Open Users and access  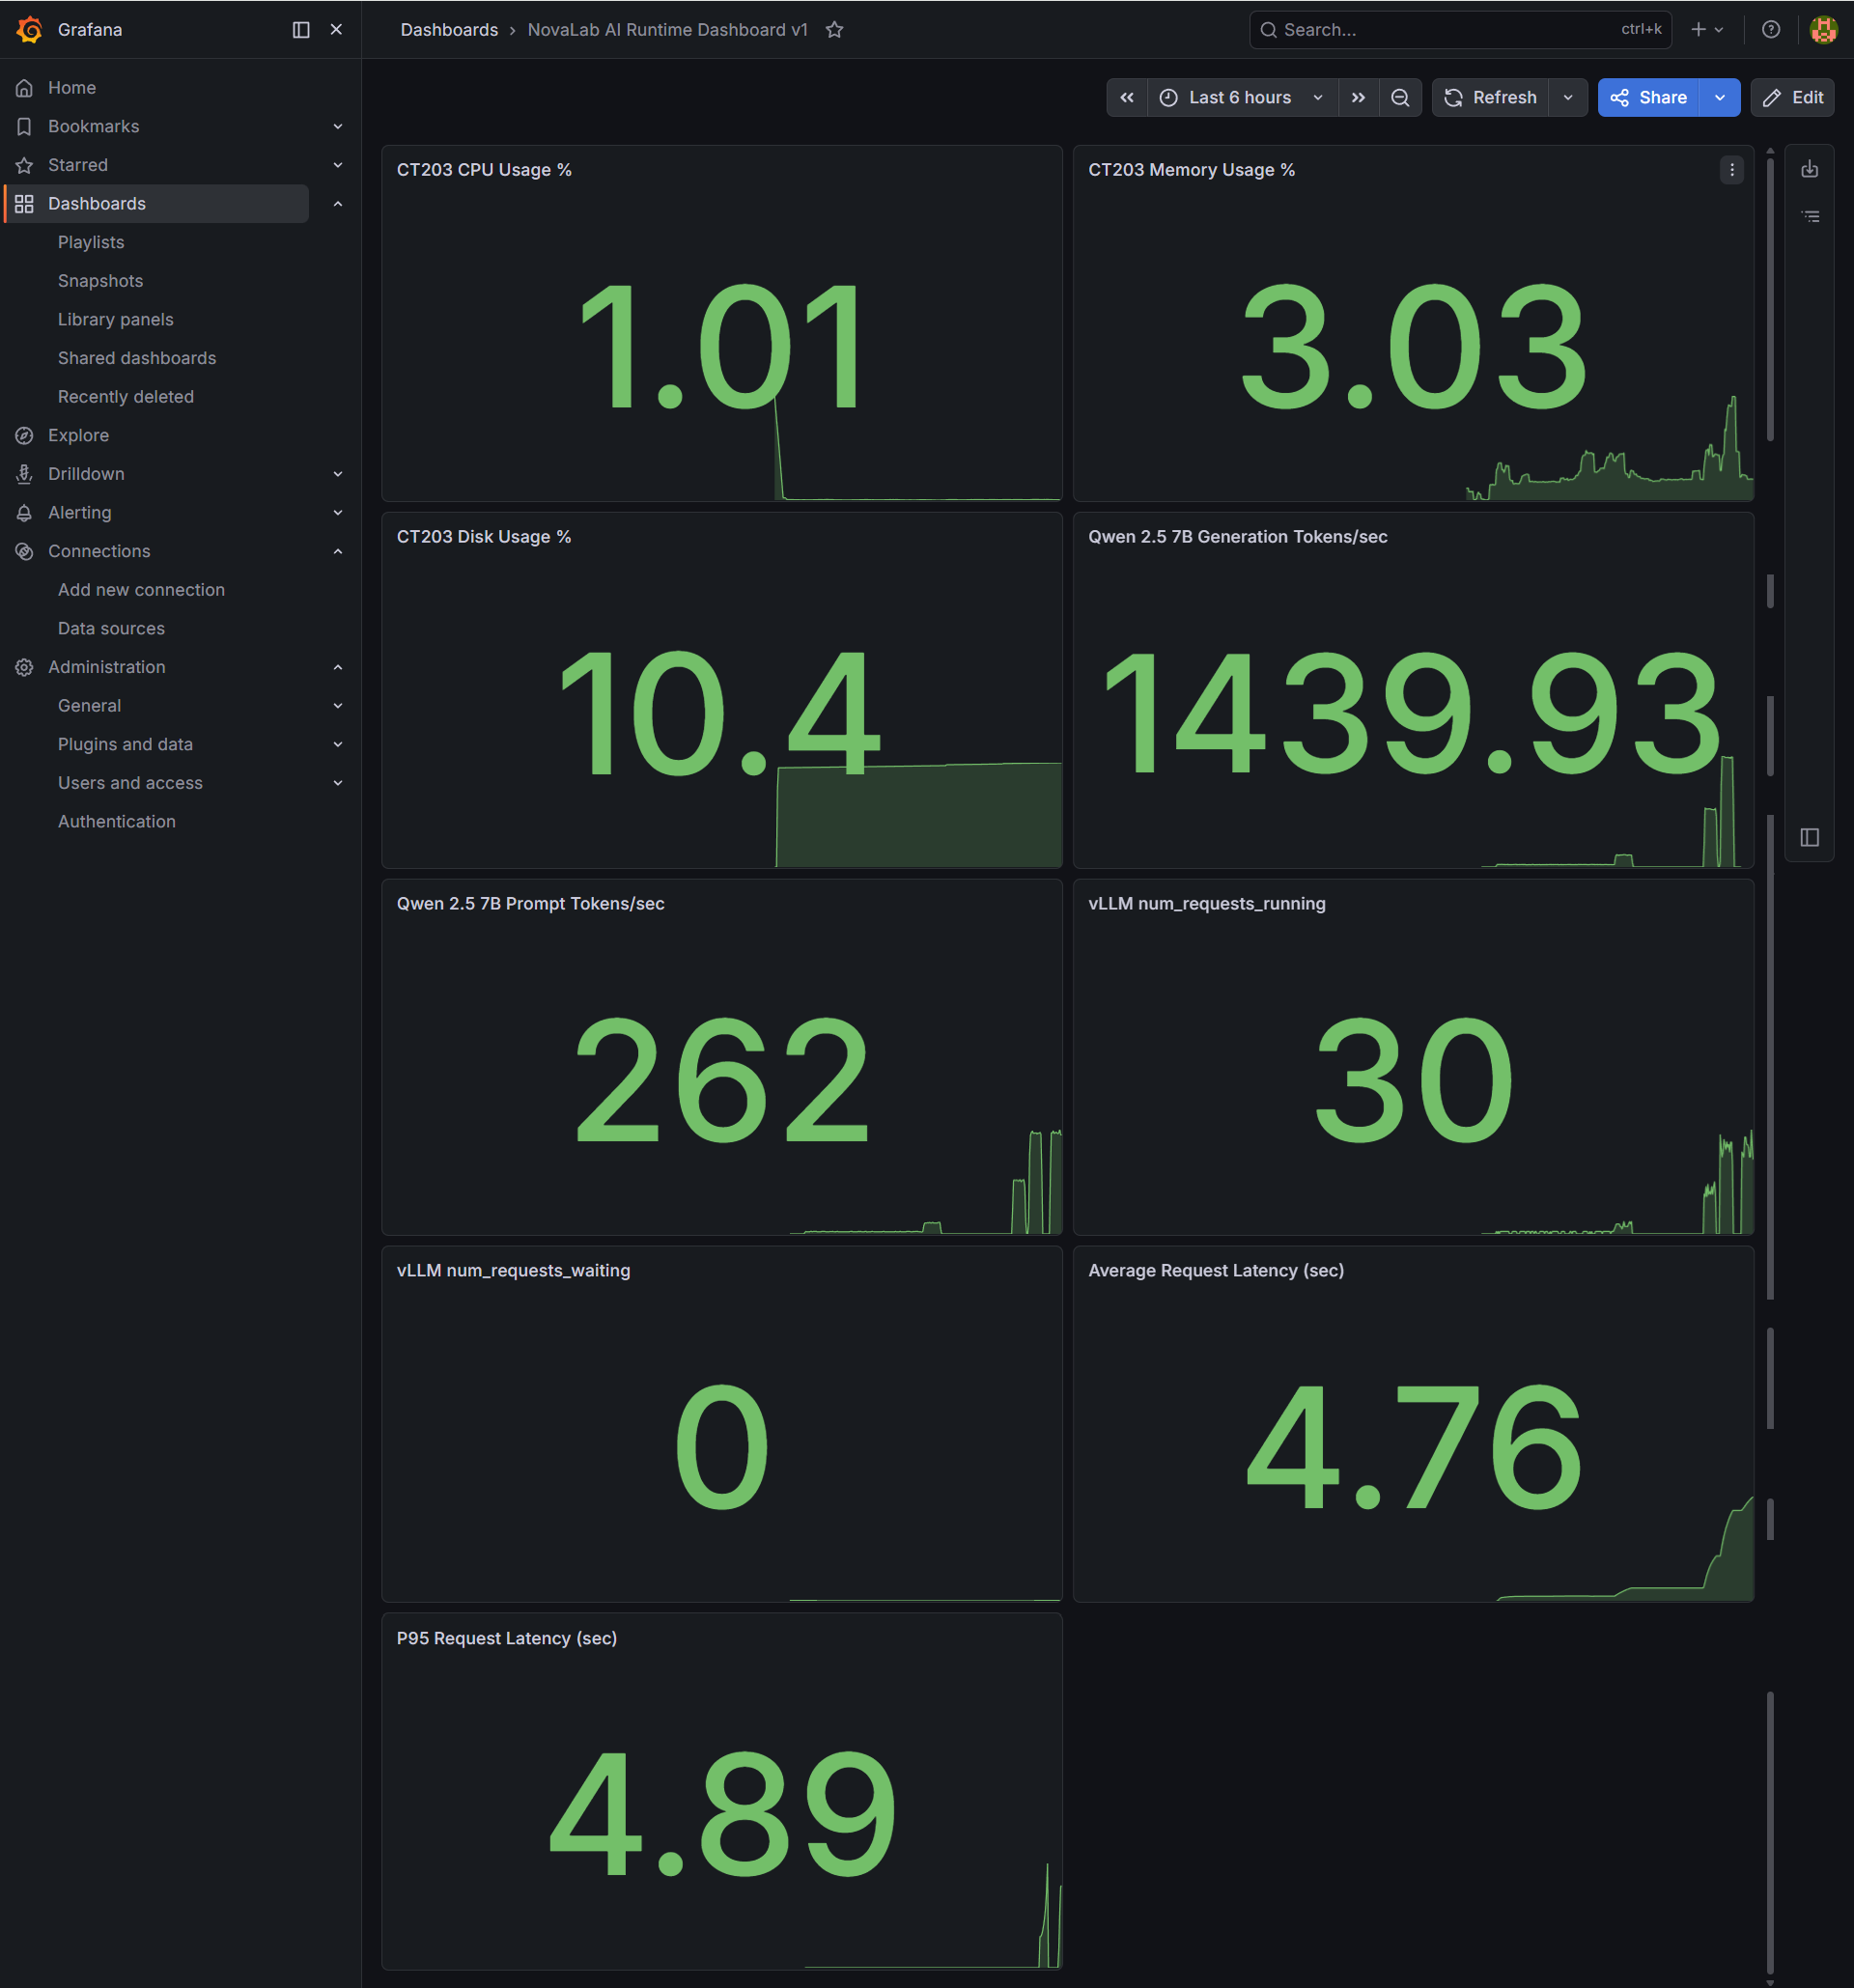pyautogui.click(x=130, y=783)
